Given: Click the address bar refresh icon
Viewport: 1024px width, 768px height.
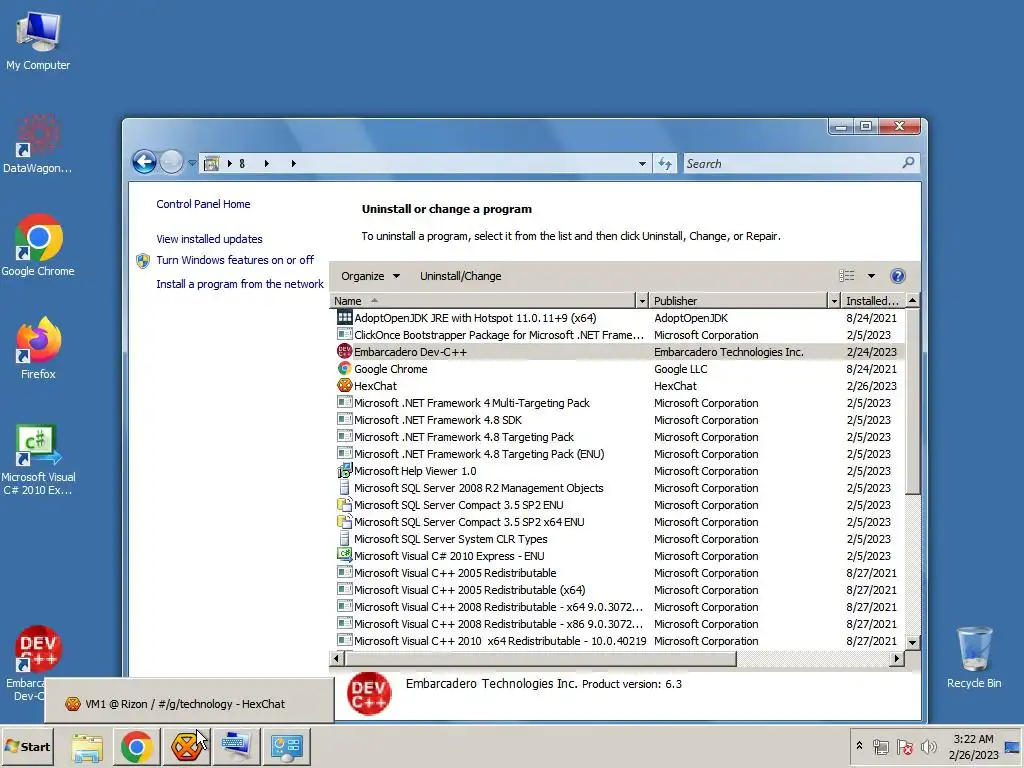Looking at the screenshot, I should coord(665,164).
